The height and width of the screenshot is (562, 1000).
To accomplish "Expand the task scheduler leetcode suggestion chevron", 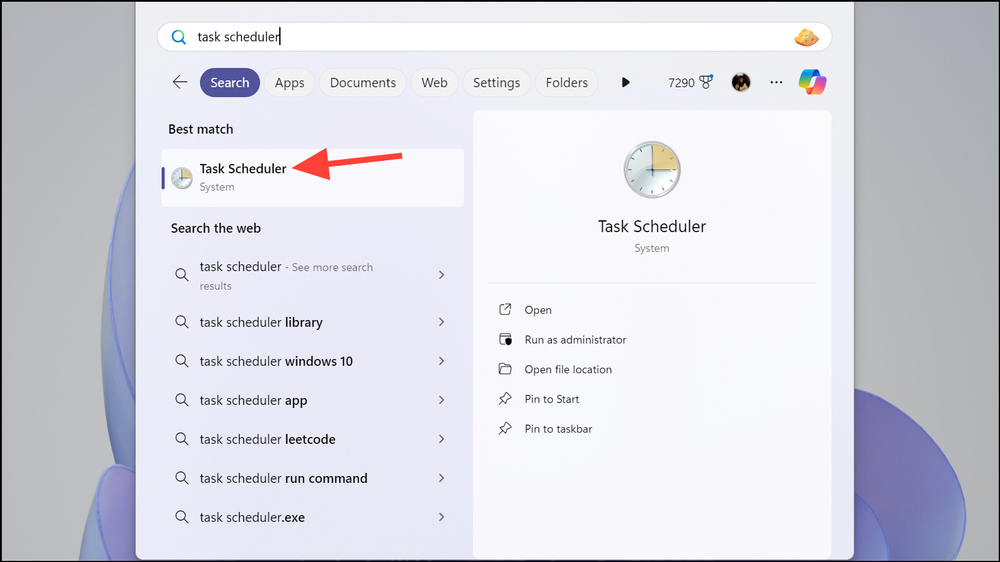I will pos(441,439).
